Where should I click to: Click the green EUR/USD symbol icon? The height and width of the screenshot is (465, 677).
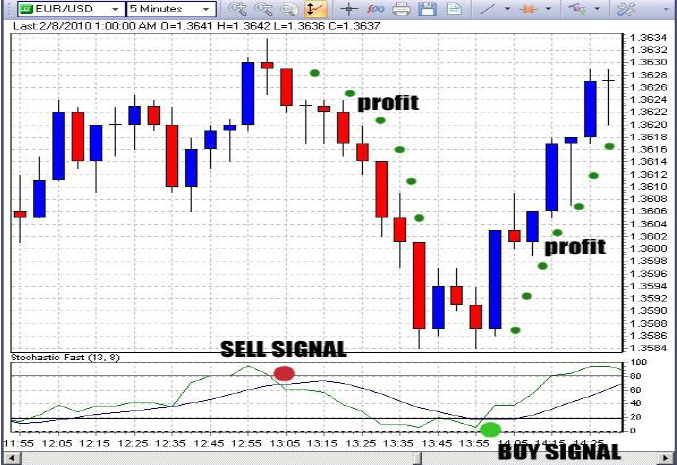(x=26, y=9)
